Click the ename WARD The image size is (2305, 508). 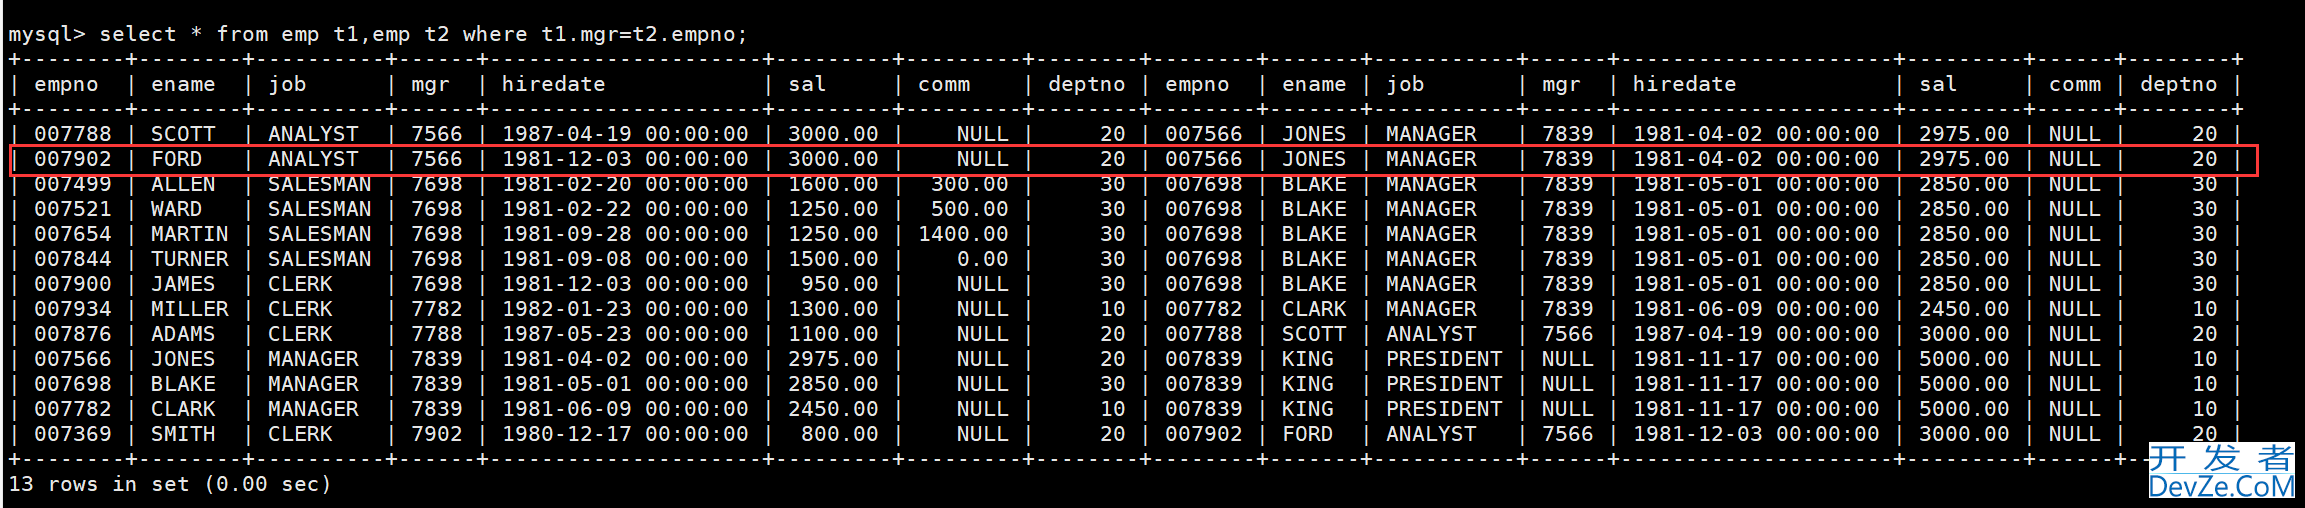point(177,209)
